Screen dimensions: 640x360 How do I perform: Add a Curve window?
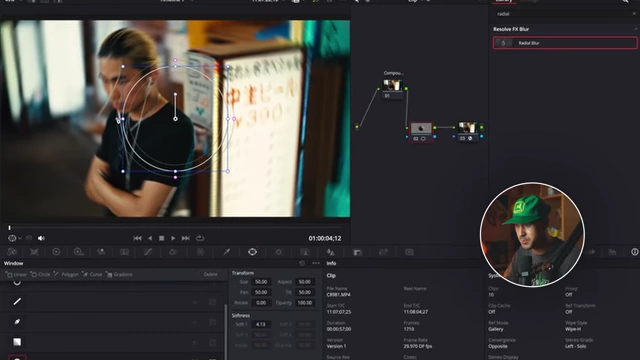(x=92, y=274)
